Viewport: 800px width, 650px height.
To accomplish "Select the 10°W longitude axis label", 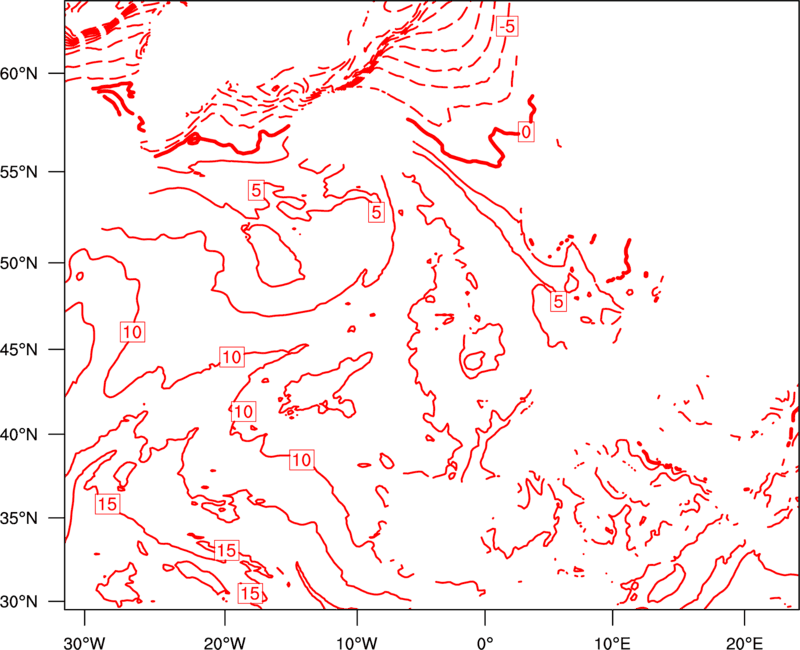I will (357, 643).
